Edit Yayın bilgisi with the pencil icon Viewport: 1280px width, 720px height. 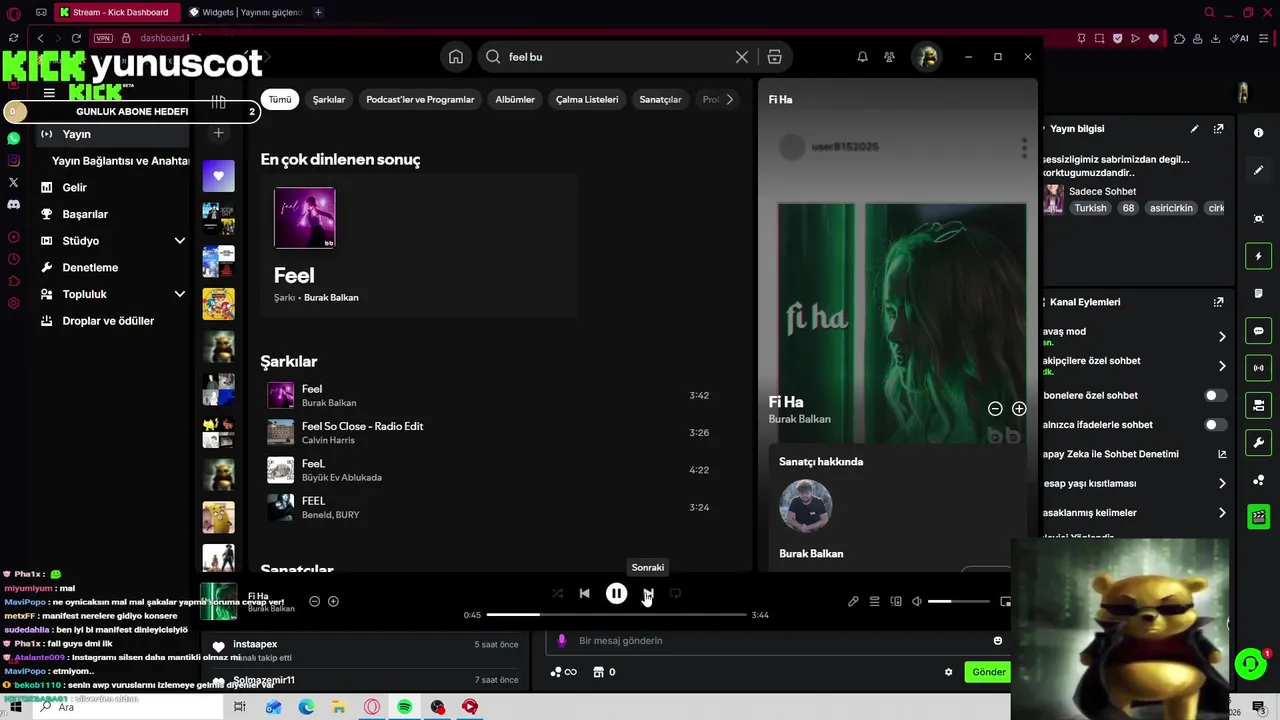click(x=1194, y=129)
